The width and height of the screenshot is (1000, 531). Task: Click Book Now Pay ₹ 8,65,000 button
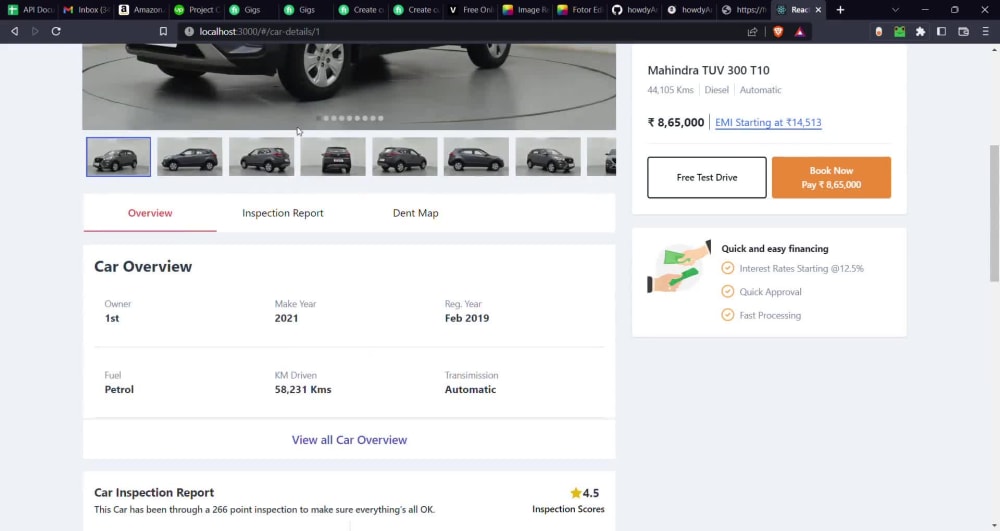831,177
